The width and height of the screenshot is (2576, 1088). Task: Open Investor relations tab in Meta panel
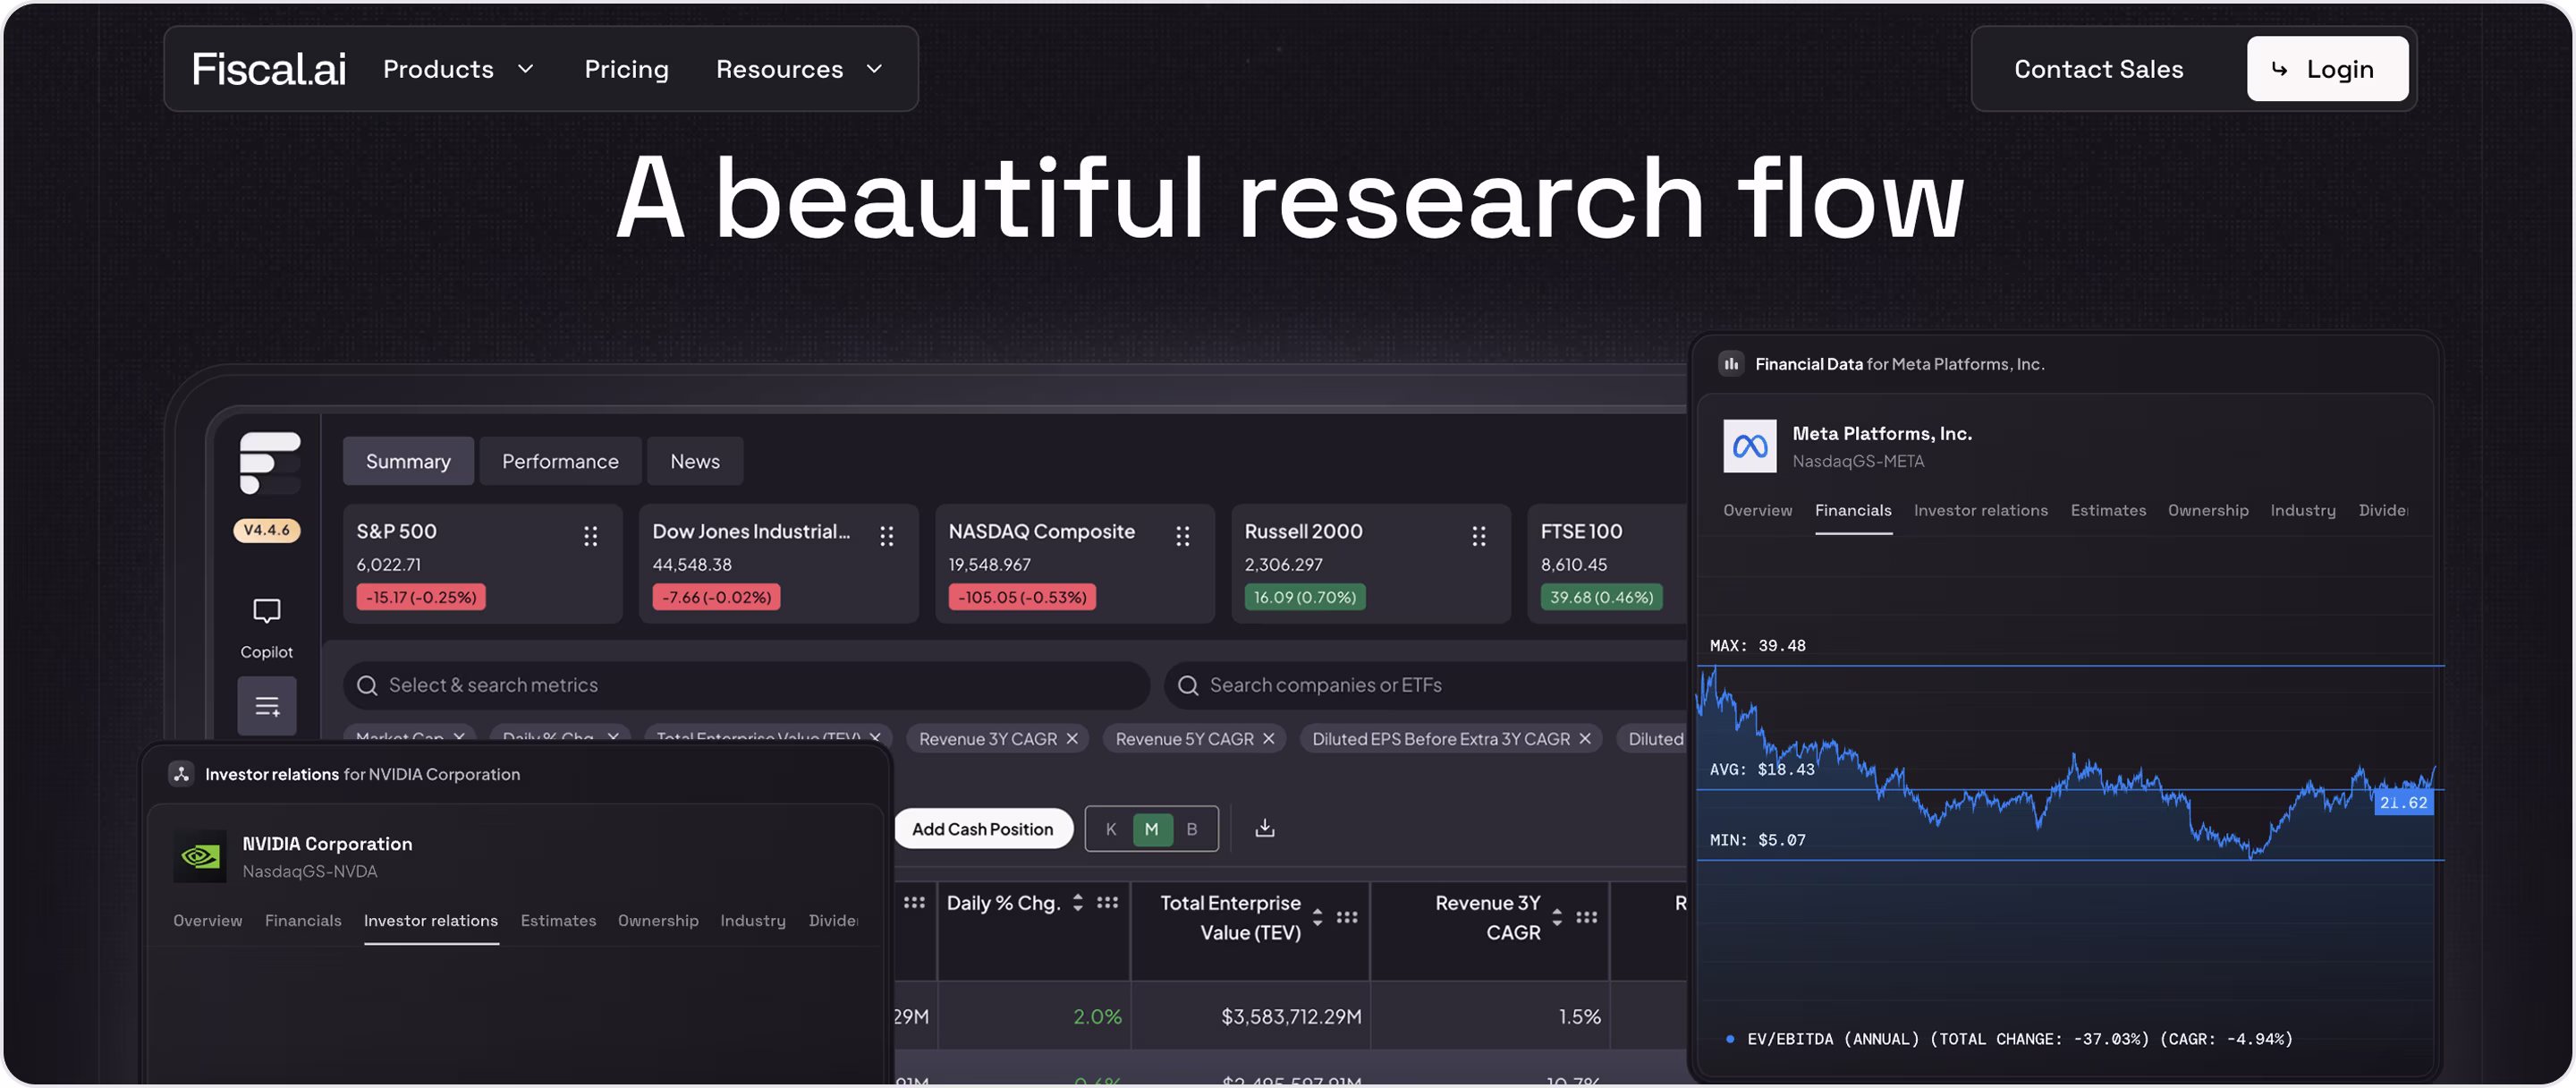pos(1981,511)
